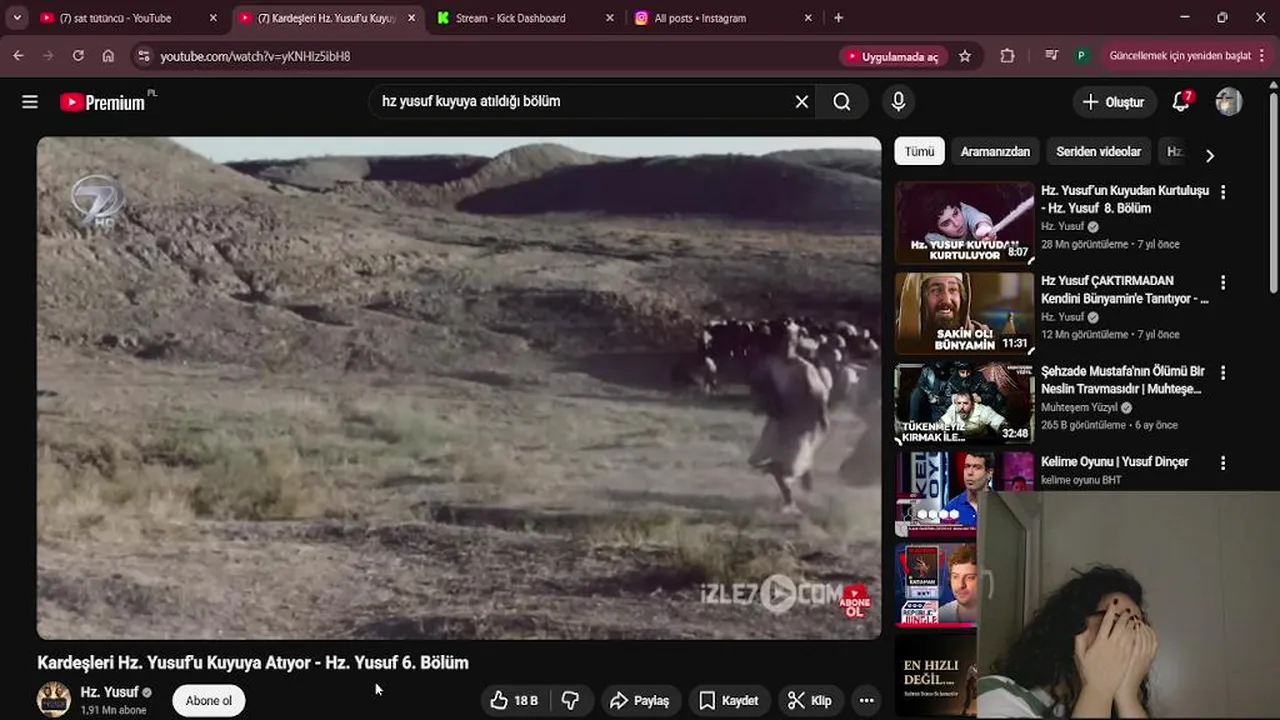Share video using Paylaş button

[x=639, y=701]
